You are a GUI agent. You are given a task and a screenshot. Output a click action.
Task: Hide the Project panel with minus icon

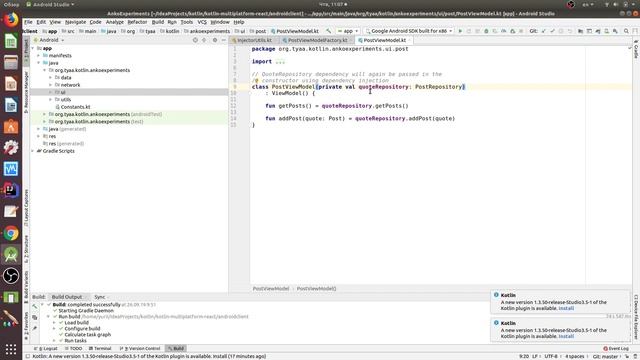[224, 40]
